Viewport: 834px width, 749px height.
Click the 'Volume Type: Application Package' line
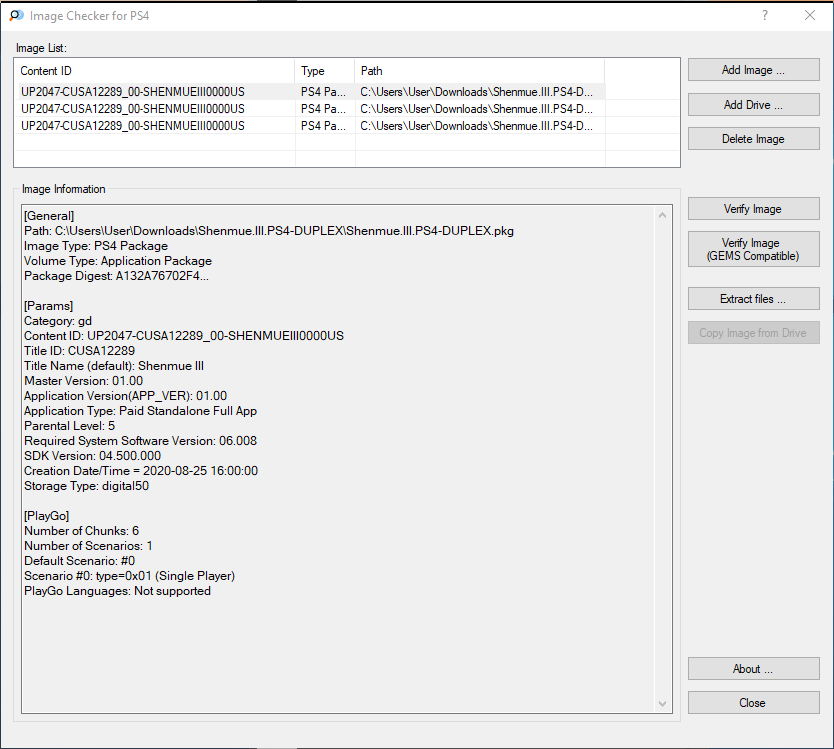click(x=118, y=261)
